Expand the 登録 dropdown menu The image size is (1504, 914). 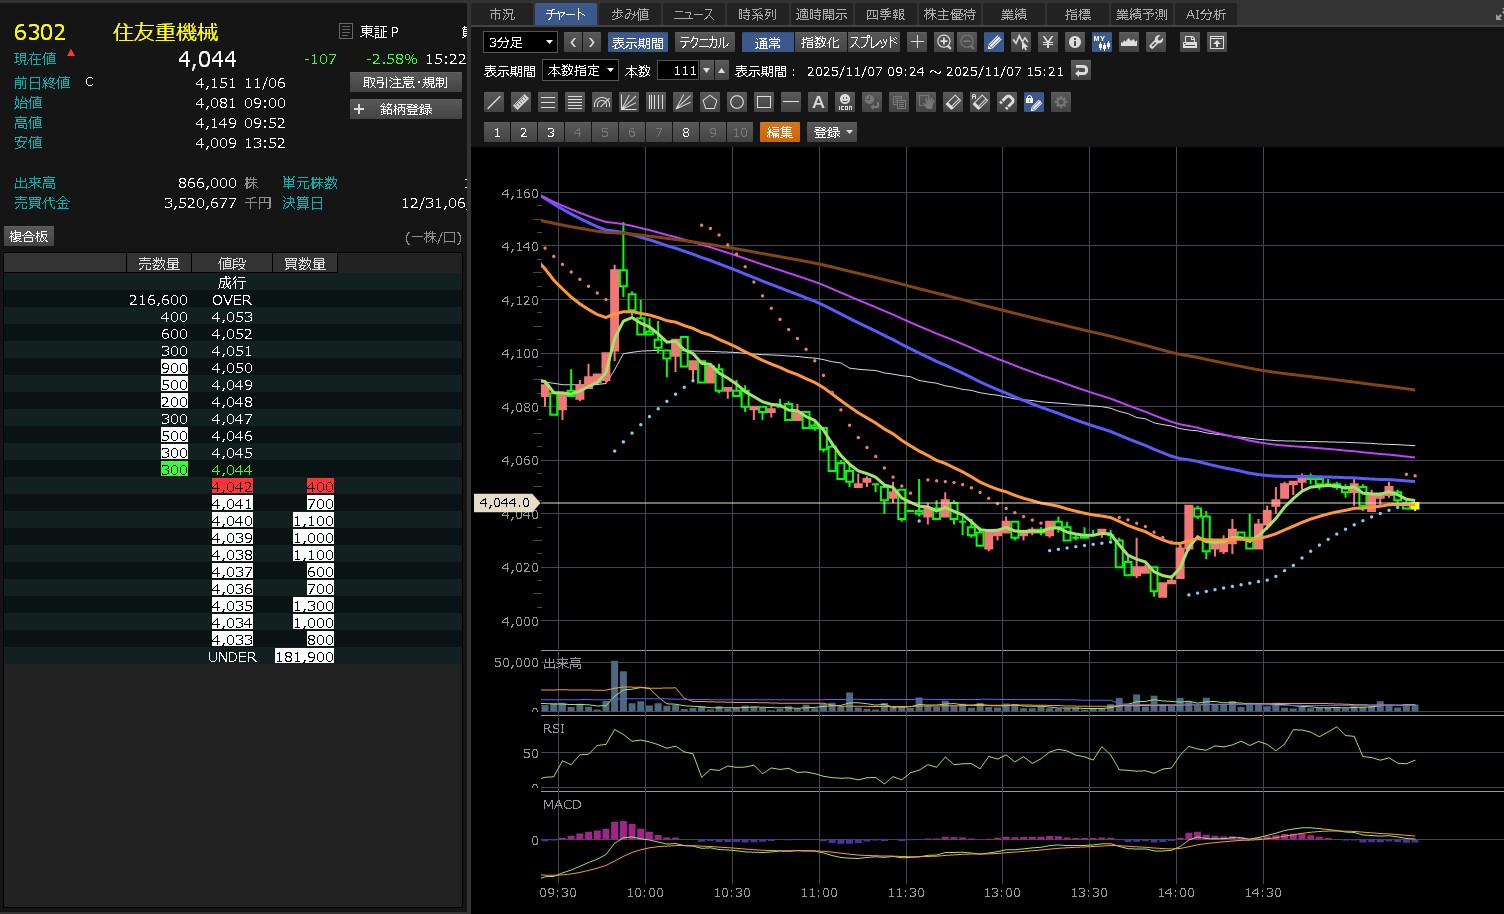[x=833, y=132]
